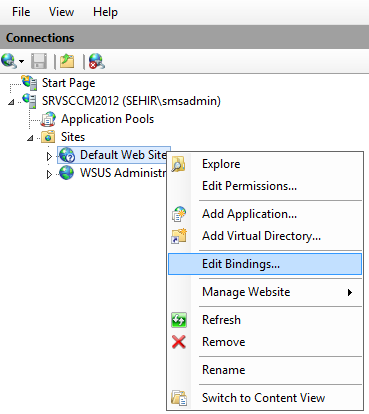Open the Help menu

tap(105, 12)
